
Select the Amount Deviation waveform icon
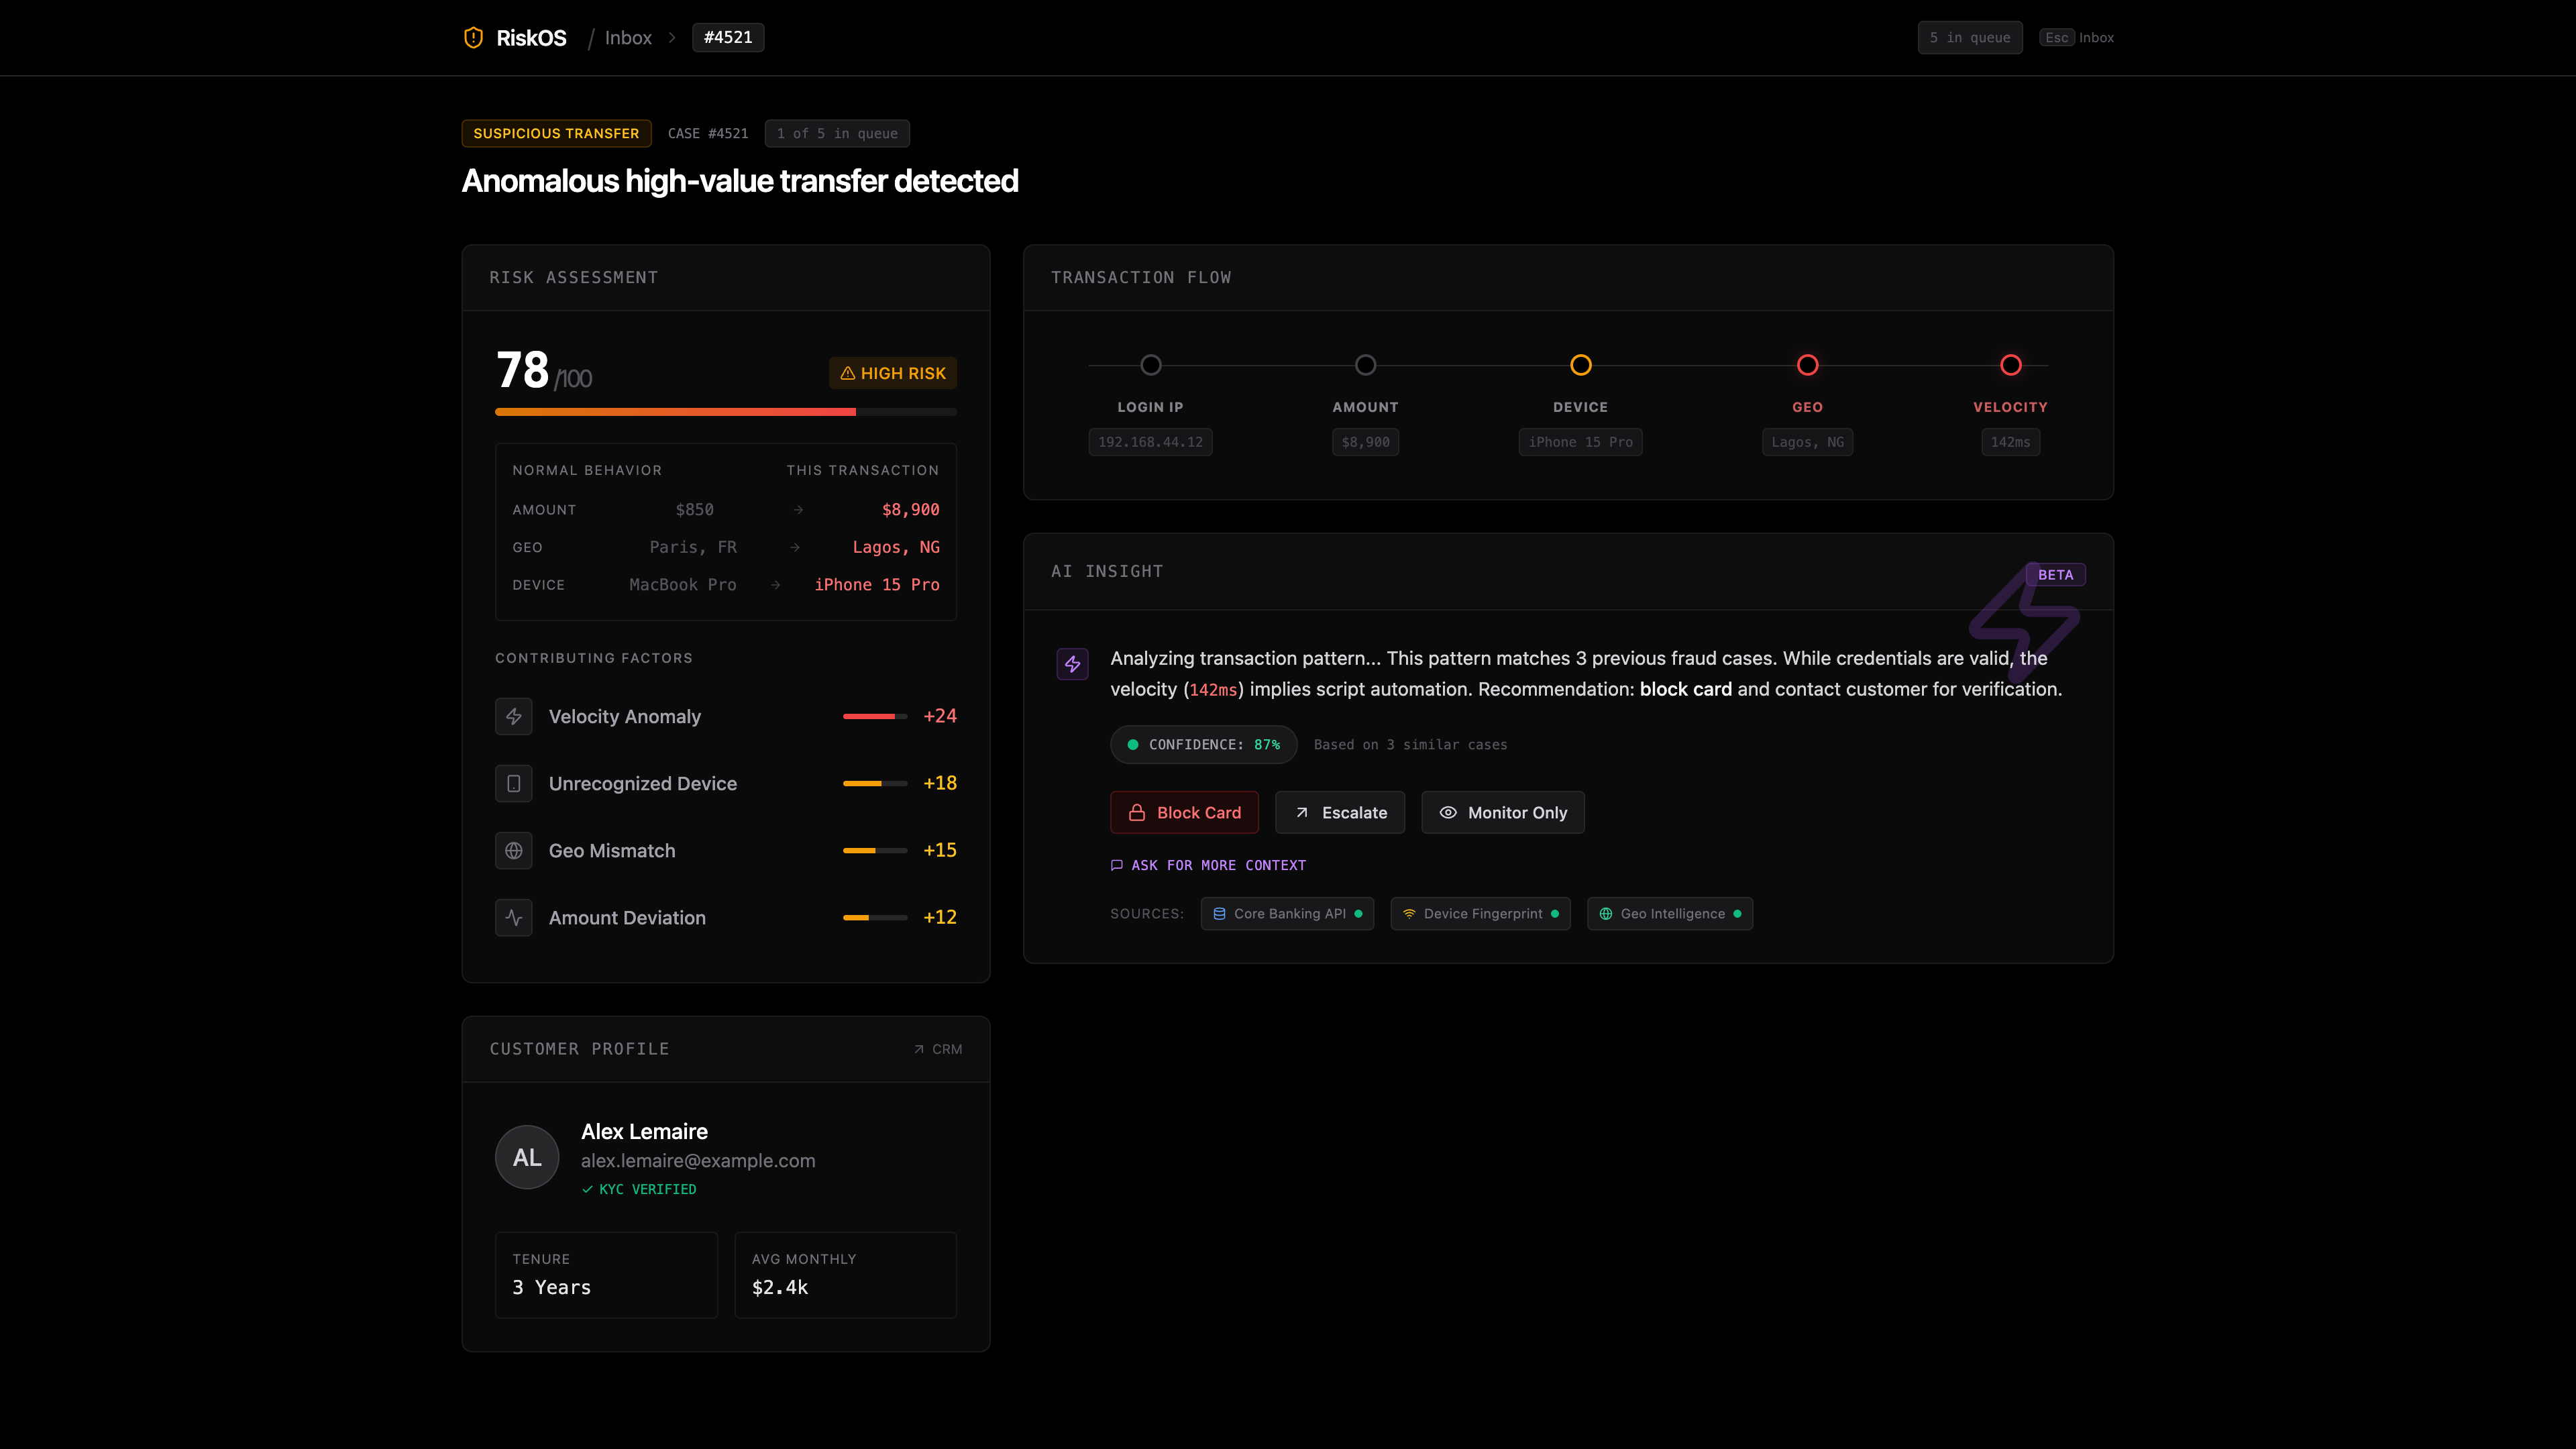coord(513,917)
